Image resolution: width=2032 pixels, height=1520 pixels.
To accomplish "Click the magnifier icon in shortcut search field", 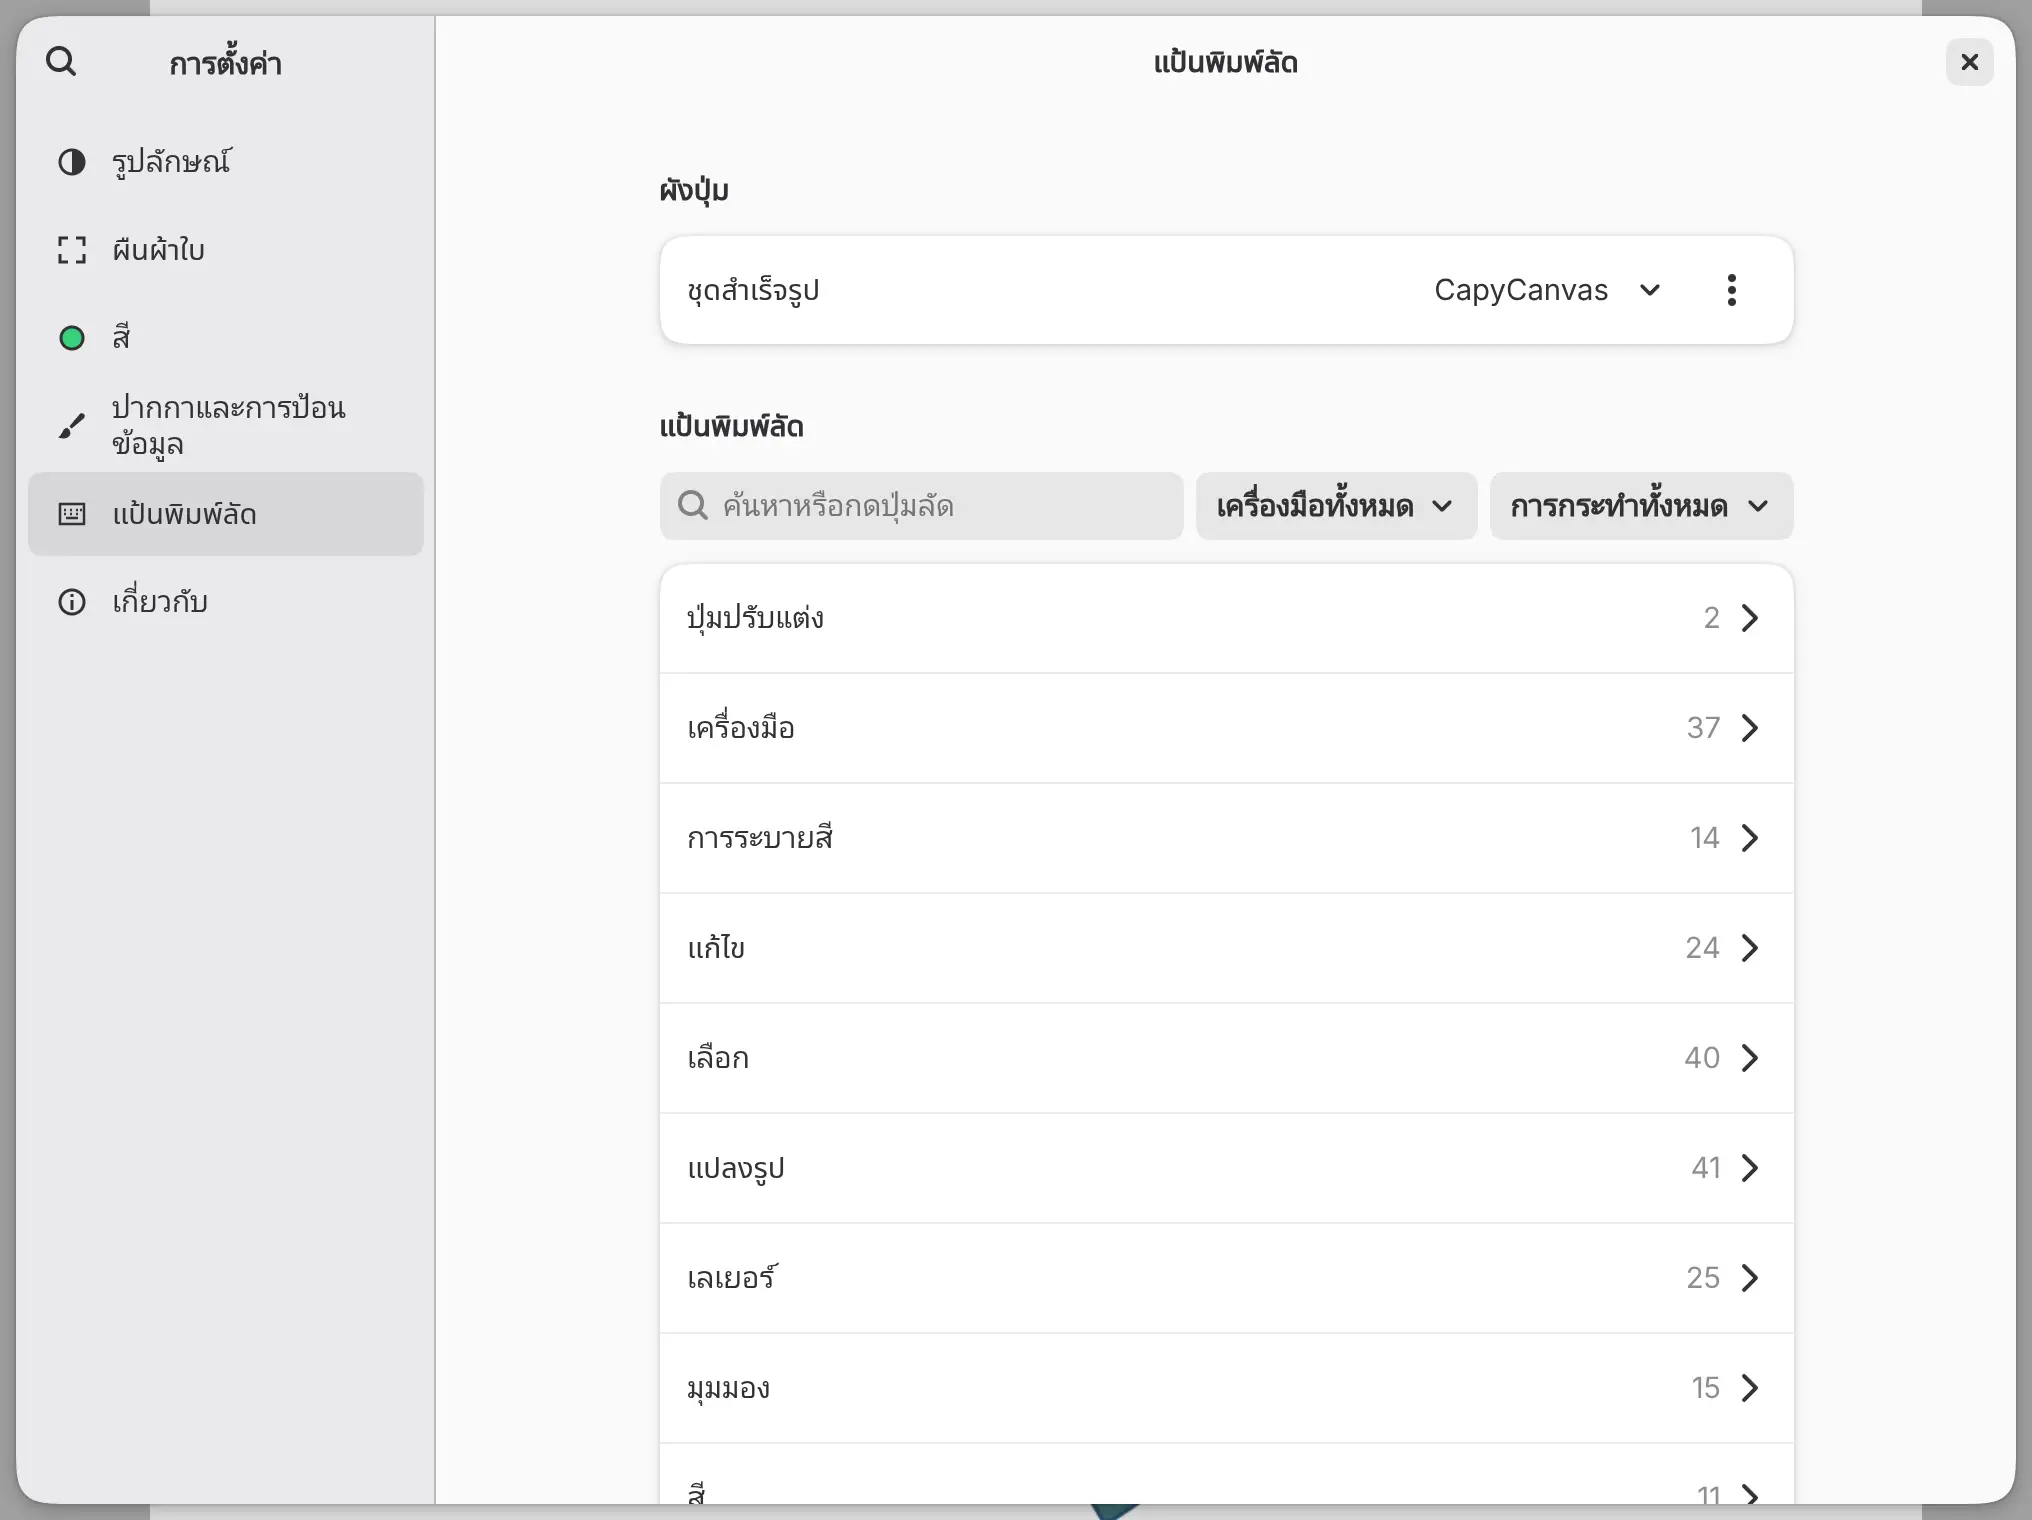I will pyautogui.click(x=692, y=506).
